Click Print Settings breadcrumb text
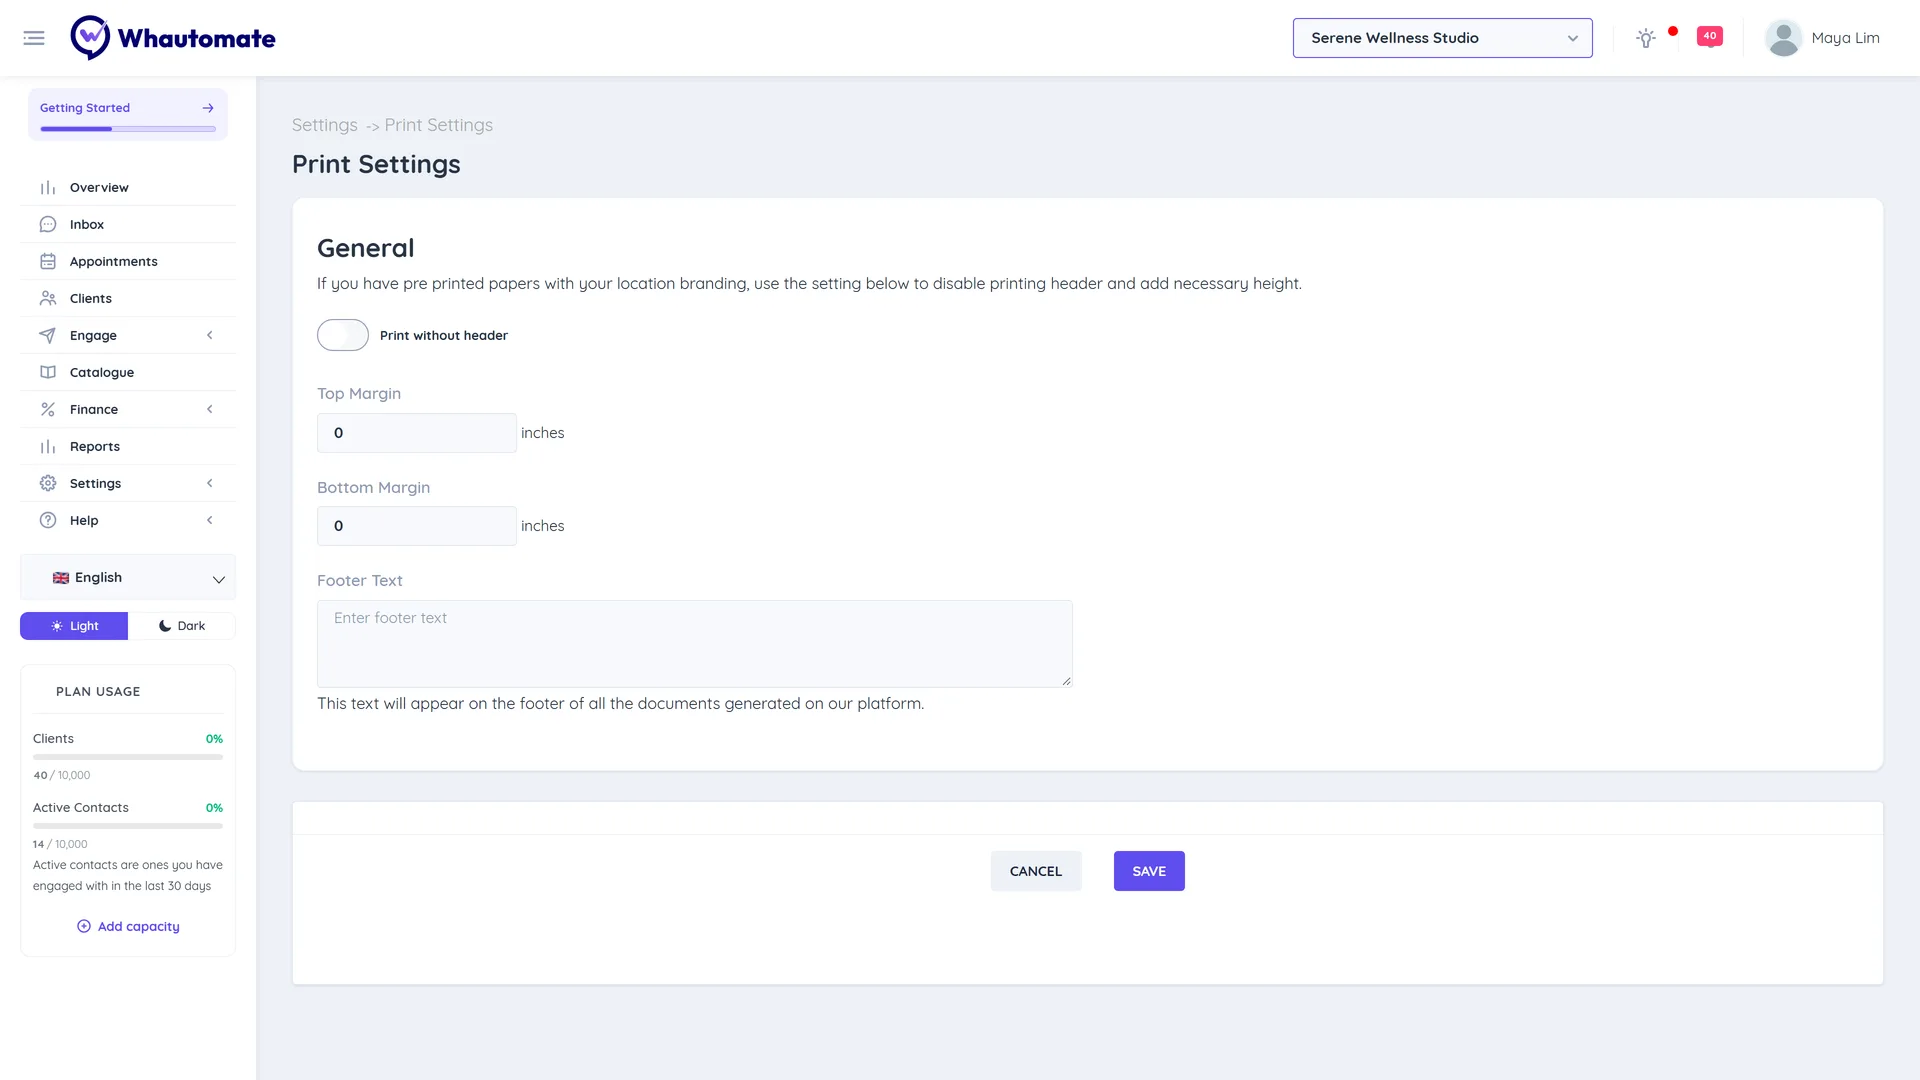Screen dimensions: 1920x1080 click(439, 125)
